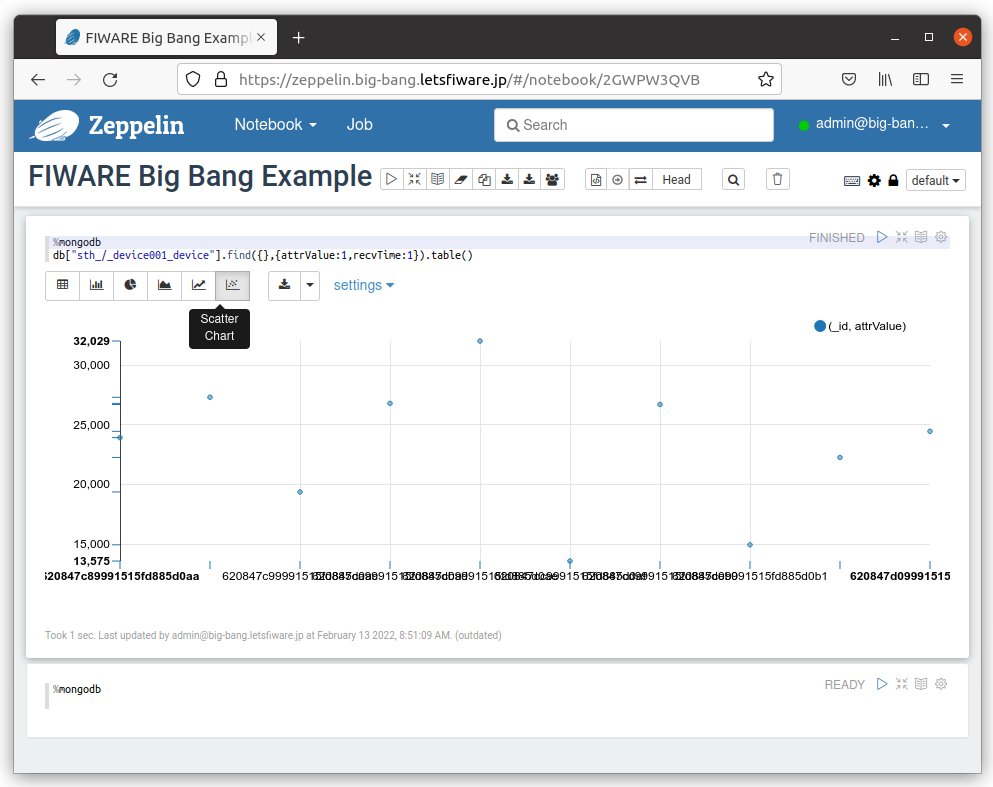Viewport: 993px width, 787px height.
Task: Toggle show/hide output for all paragraphs
Action: point(437,179)
